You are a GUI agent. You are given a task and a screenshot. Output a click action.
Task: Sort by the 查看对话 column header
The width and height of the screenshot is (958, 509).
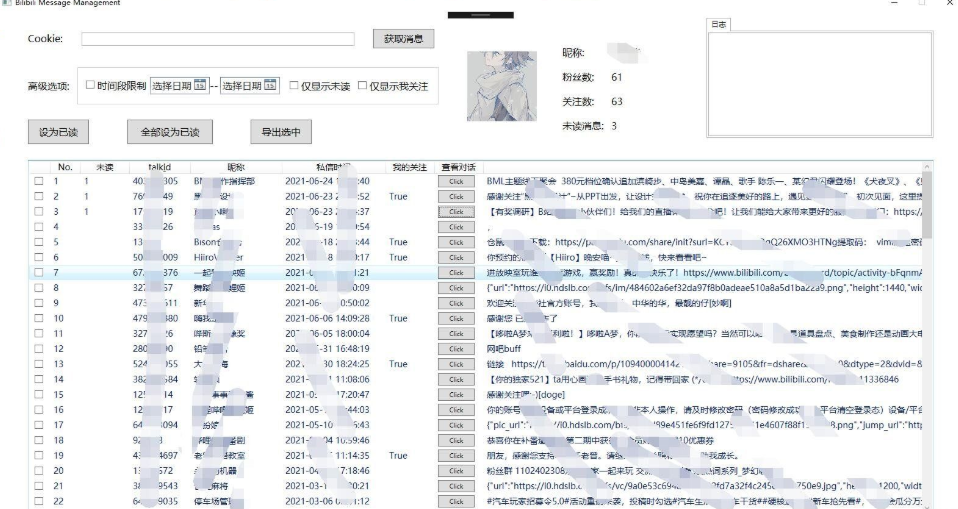click(x=458, y=167)
